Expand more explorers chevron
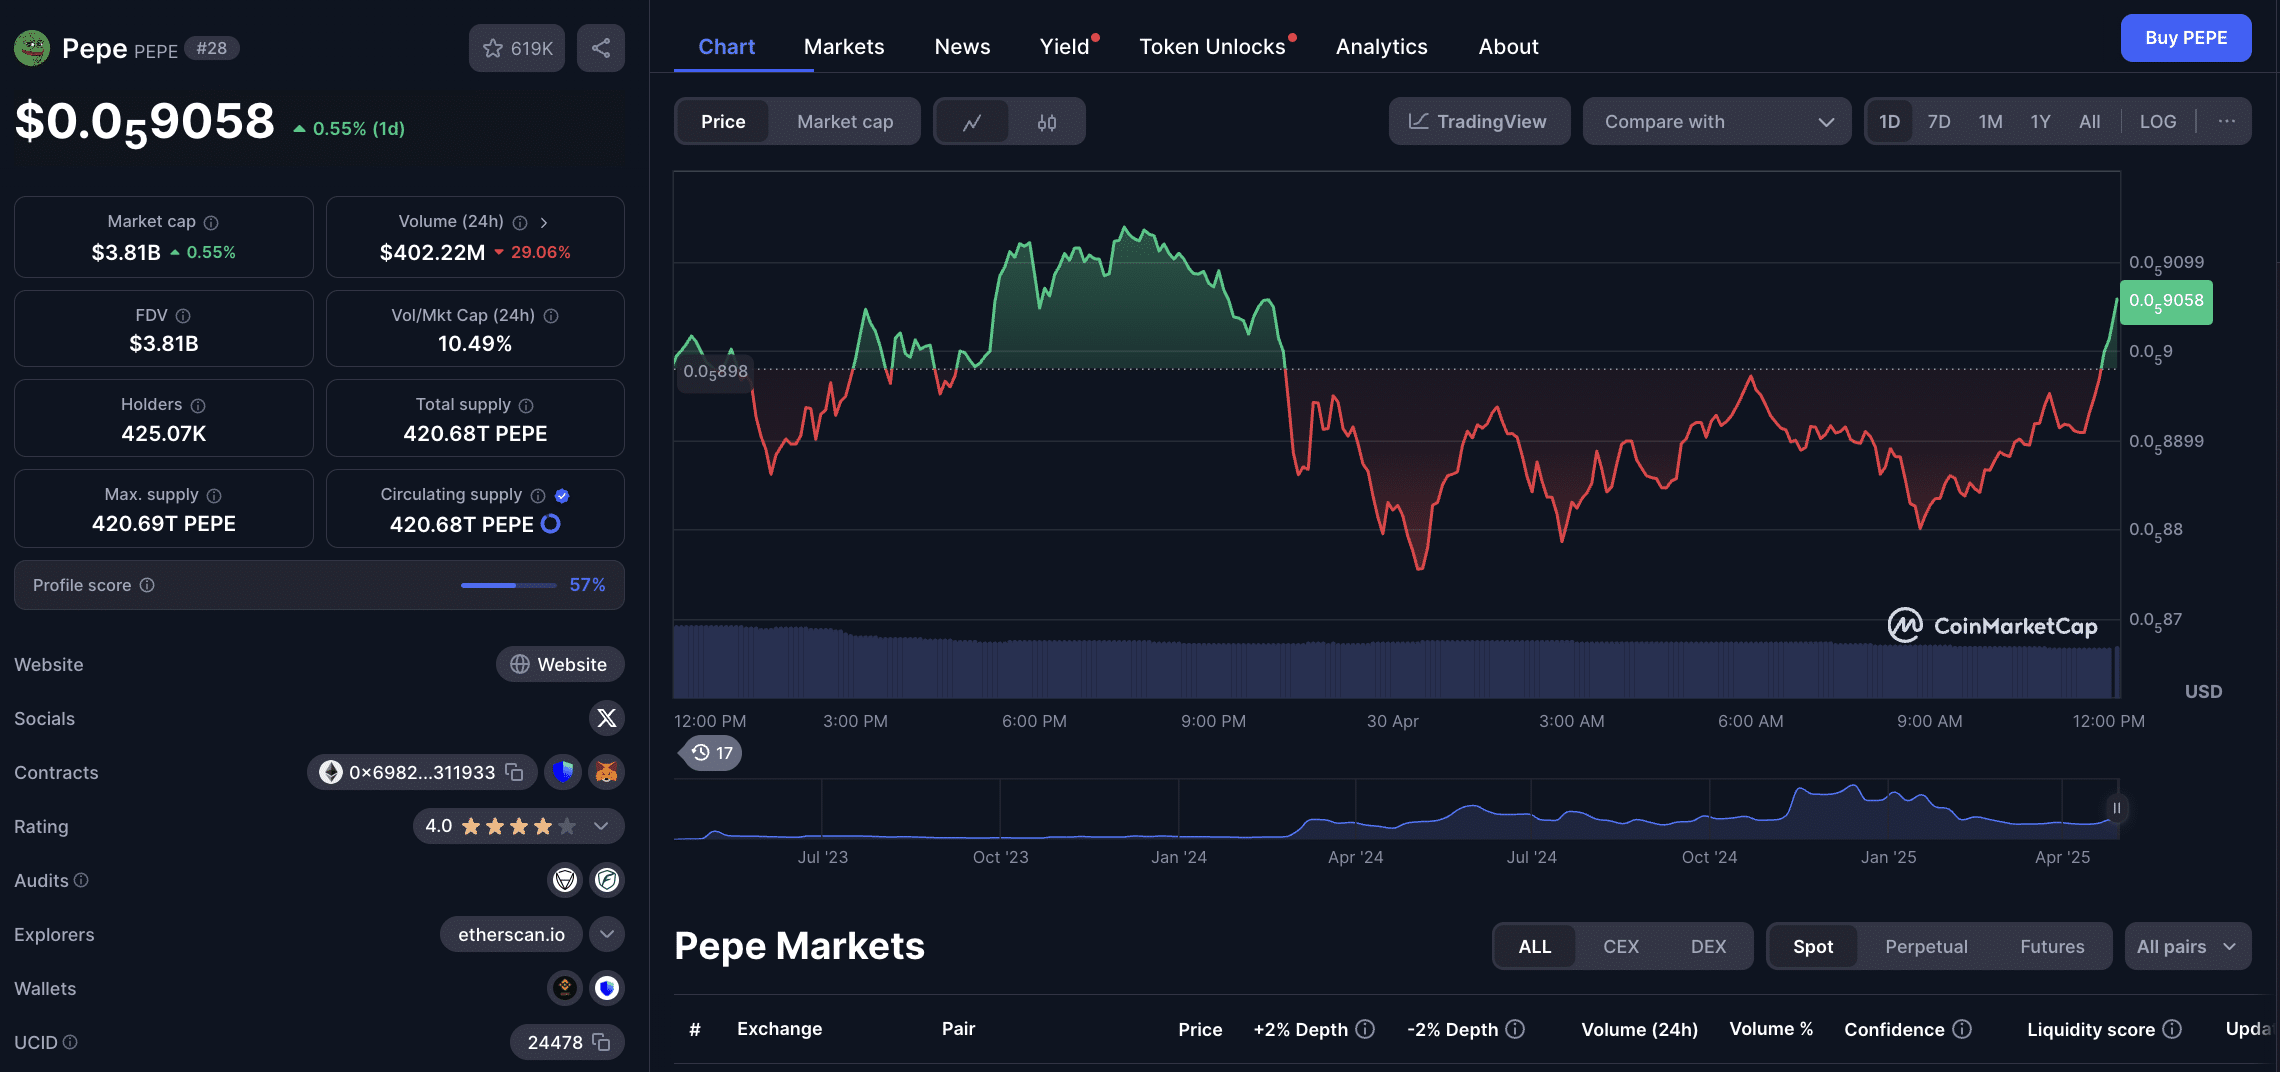 pos(607,934)
